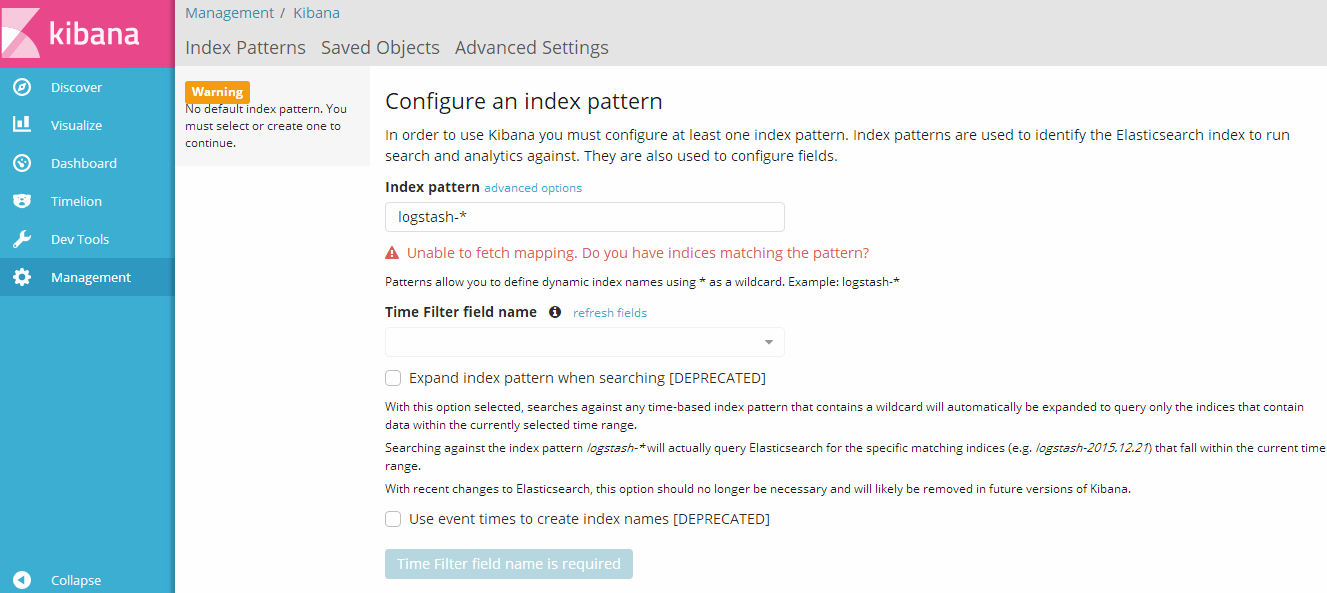Click the refresh fields link
Image resolution: width=1327 pixels, height=593 pixels.
click(x=610, y=313)
